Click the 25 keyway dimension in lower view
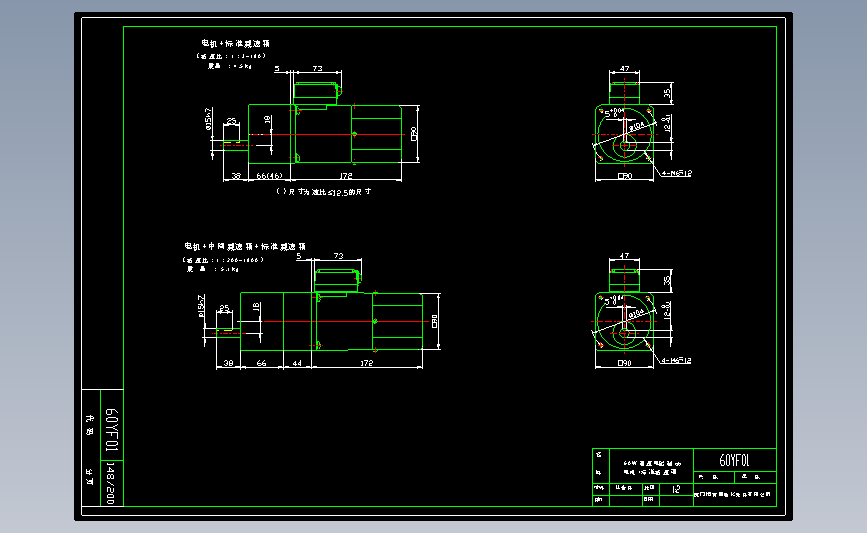The height and width of the screenshot is (533, 867). [x=224, y=308]
